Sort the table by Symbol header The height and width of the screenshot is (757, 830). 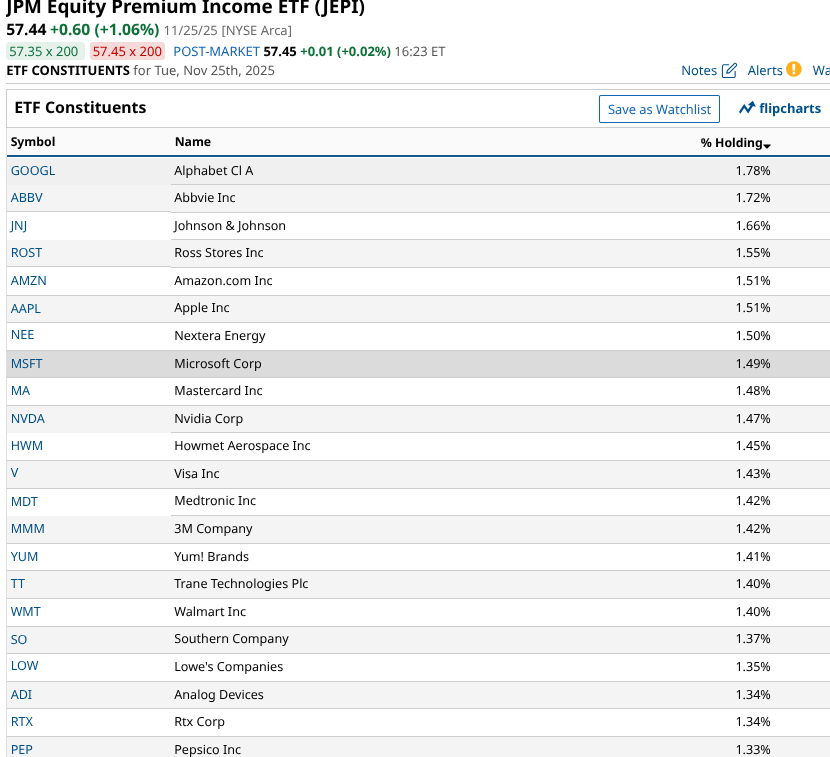point(33,142)
